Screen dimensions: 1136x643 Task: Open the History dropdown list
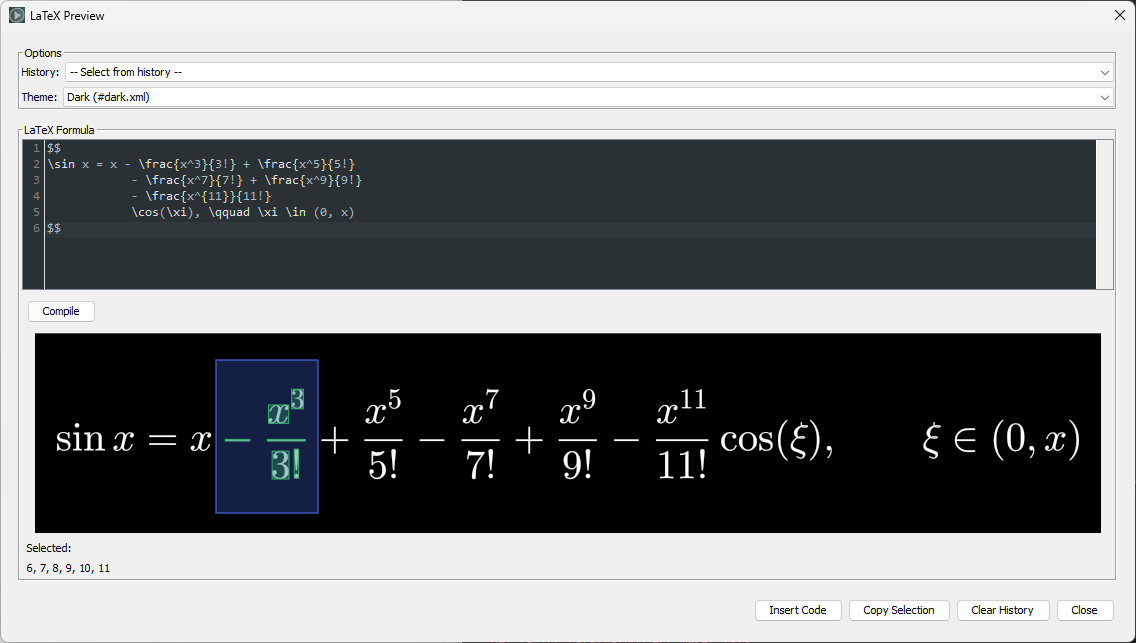(x=588, y=72)
